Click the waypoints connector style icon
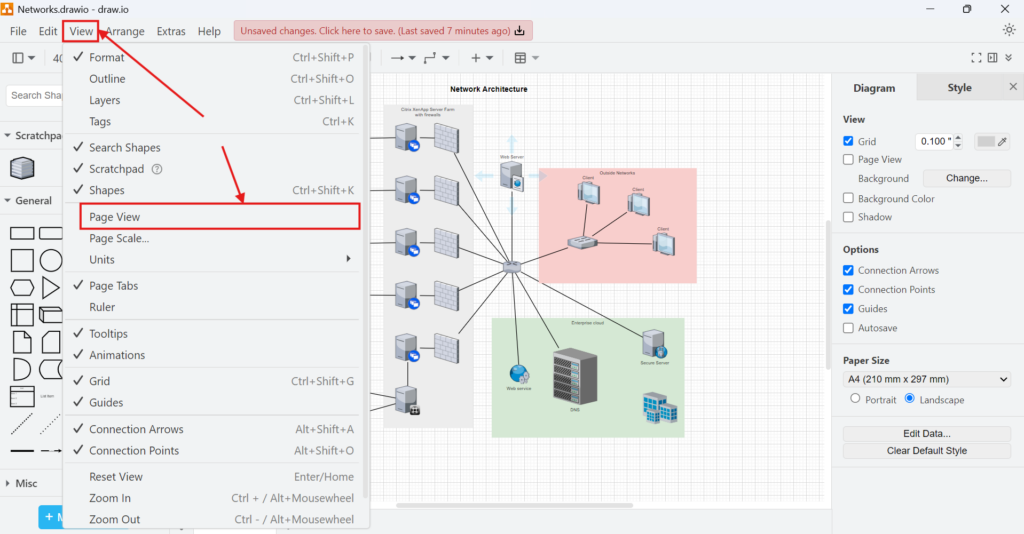The image size is (1024, 534). (x=430, y=58)
